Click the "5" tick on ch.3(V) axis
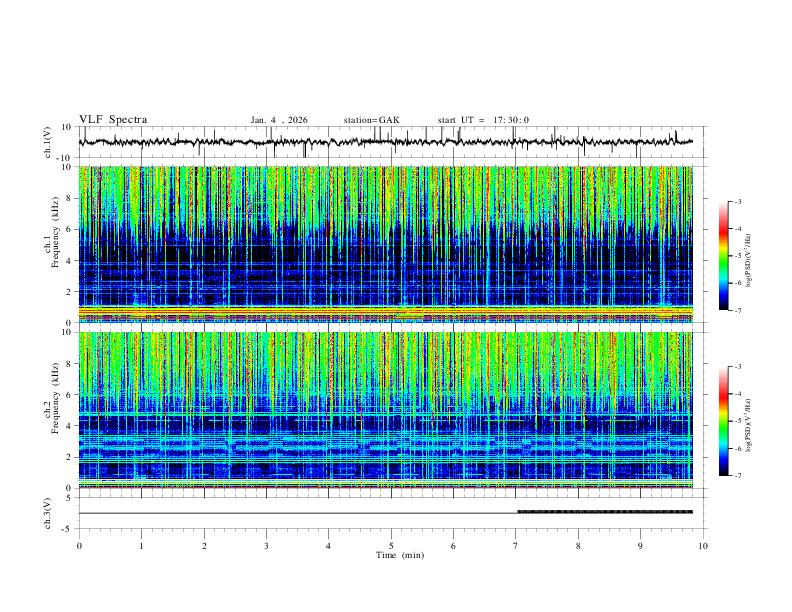This screenshot has height=612, width=792. (70, 498)
